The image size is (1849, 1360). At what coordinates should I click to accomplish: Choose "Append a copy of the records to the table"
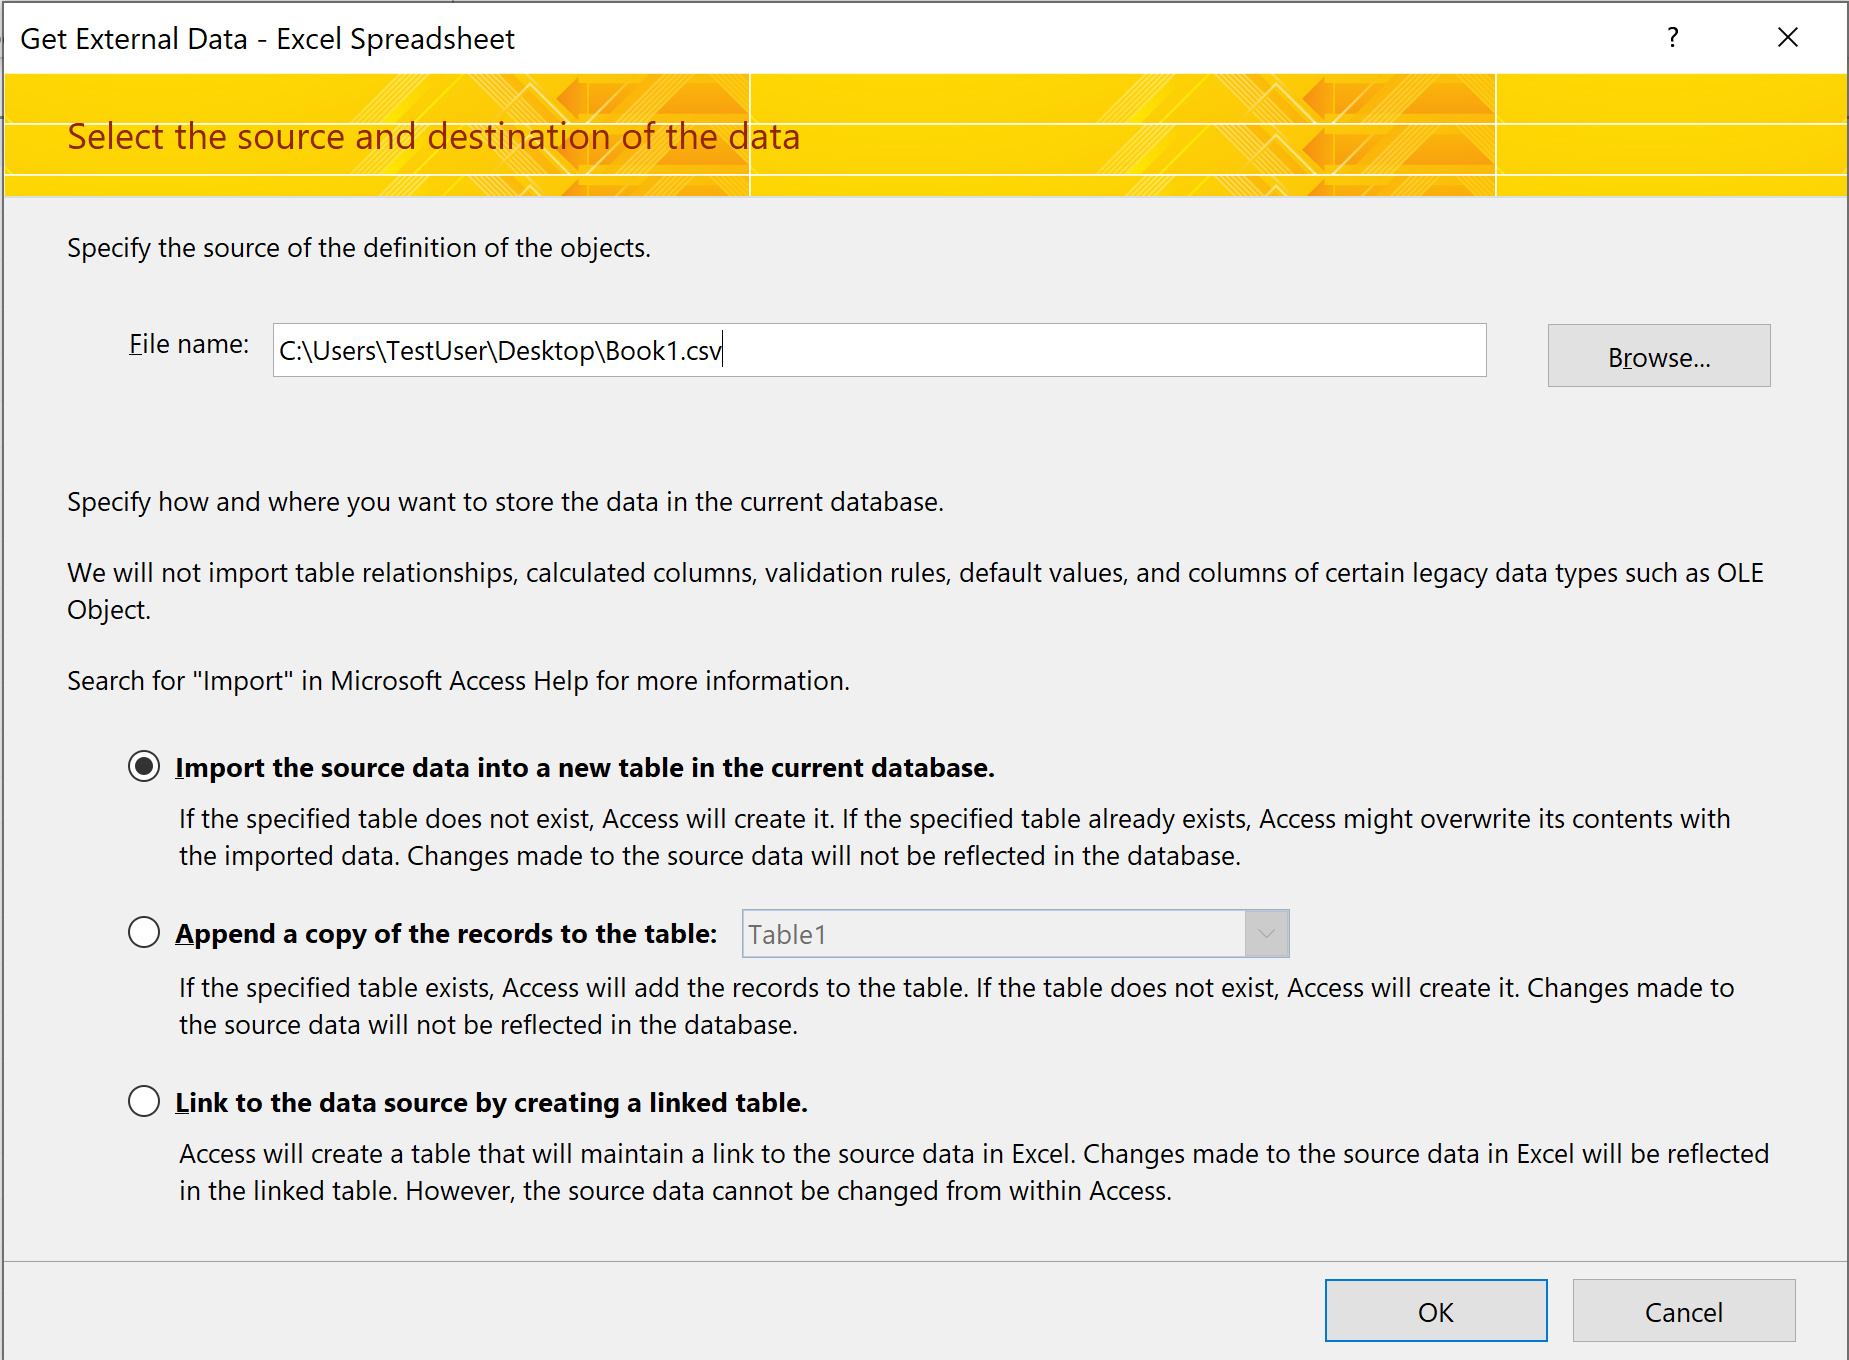click(x=144, y=932)
